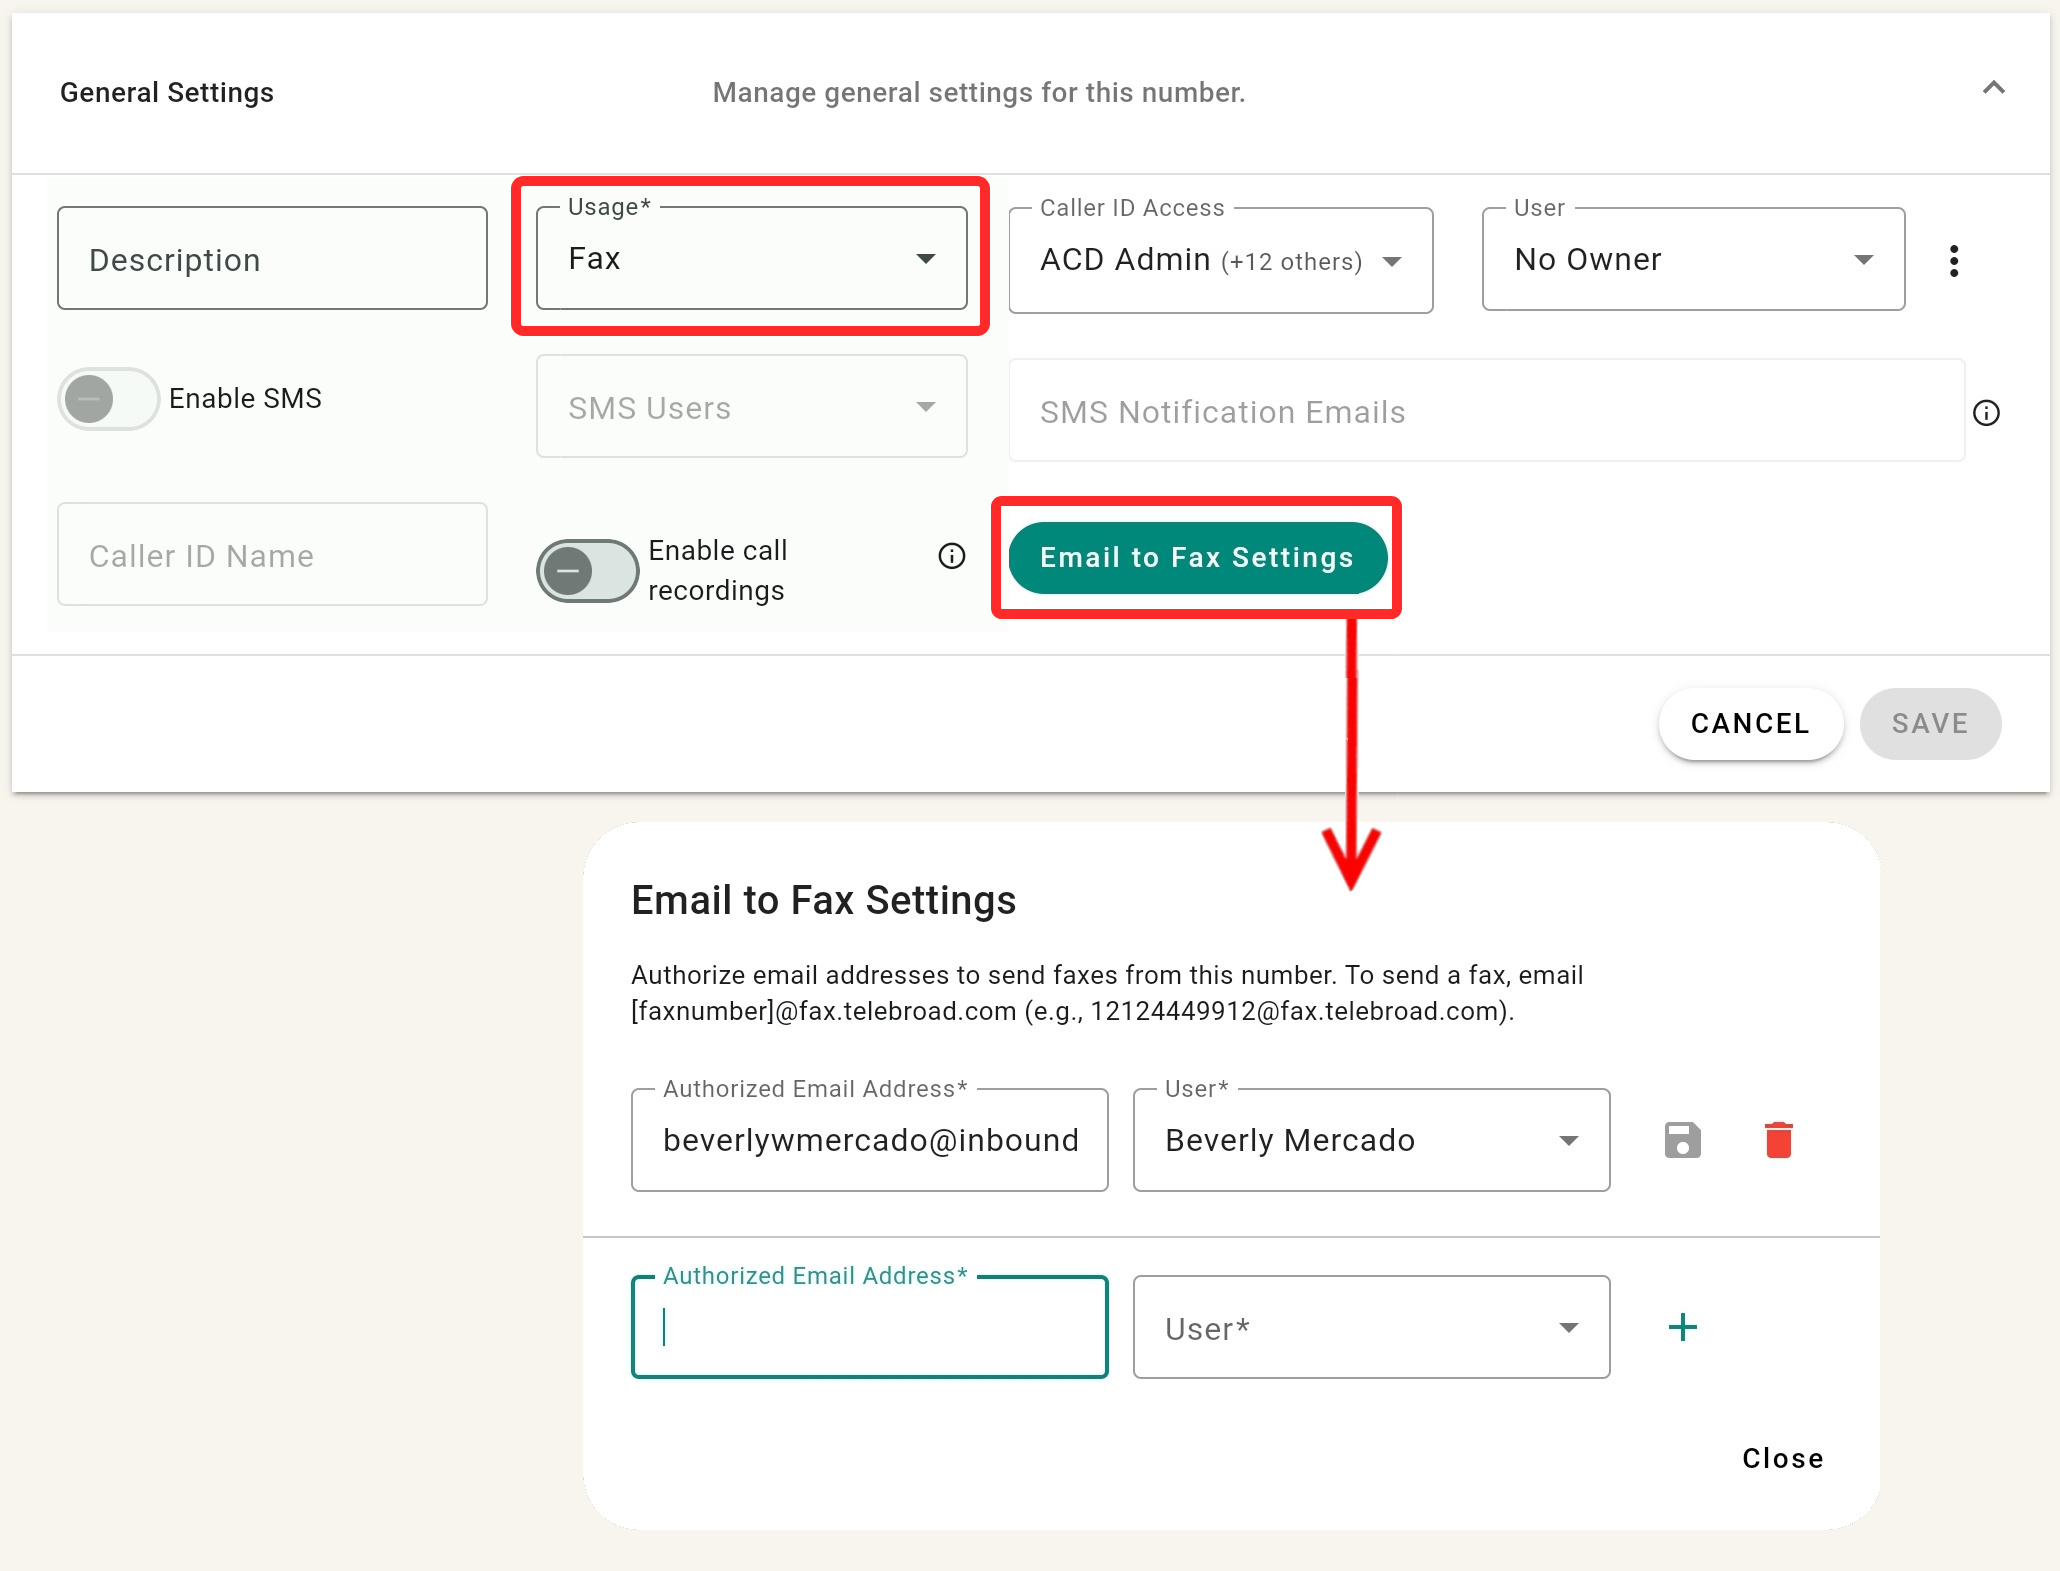Click the Email to Fax Settings button
The height and width of the screenshot is (1571, 2060).
coord(1197,558)
